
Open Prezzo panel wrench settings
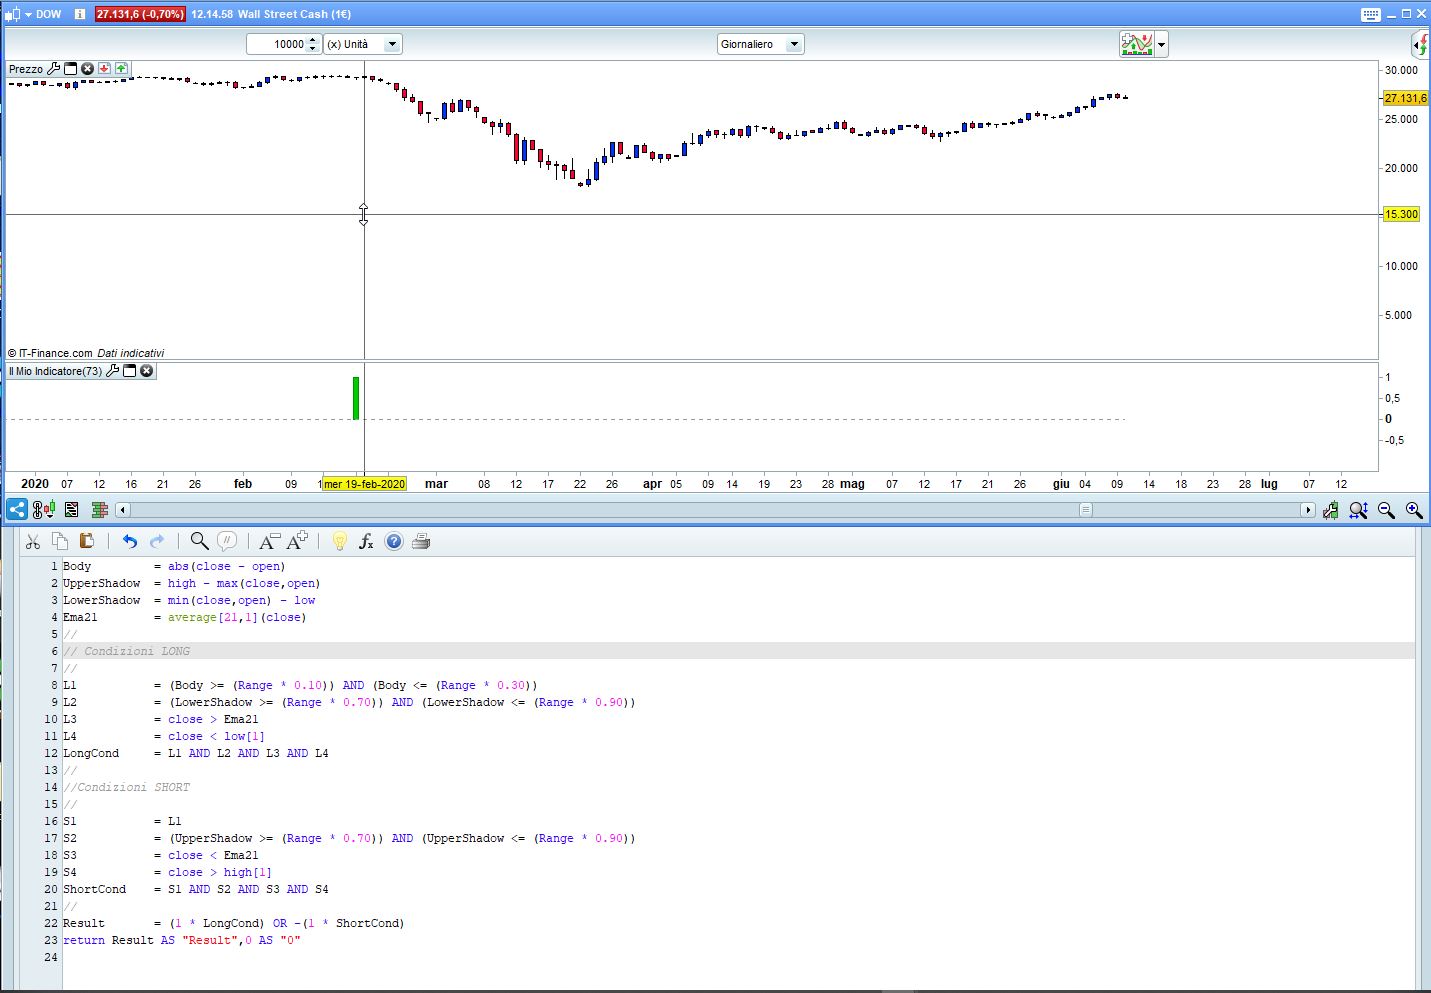point(54,68)
